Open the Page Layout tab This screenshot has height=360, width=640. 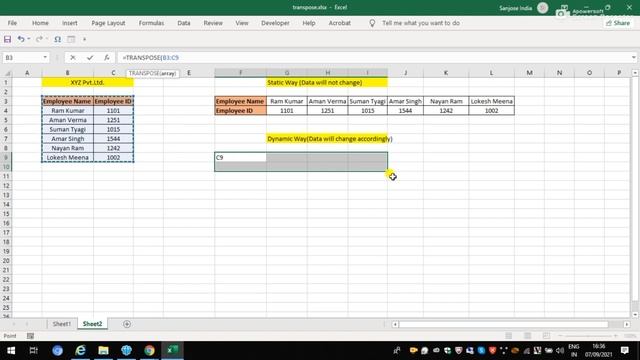point(108,23)
